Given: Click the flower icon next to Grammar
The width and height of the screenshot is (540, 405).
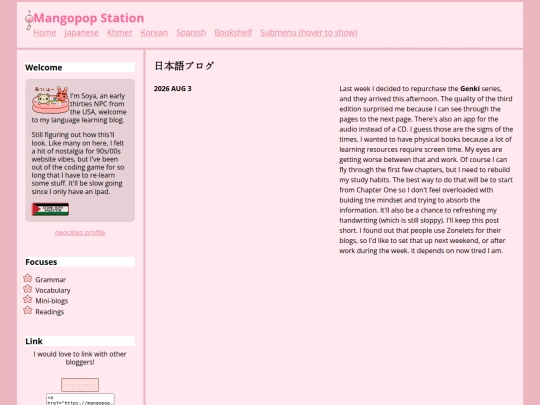Looking at the screenshot, I should point(28,278).
